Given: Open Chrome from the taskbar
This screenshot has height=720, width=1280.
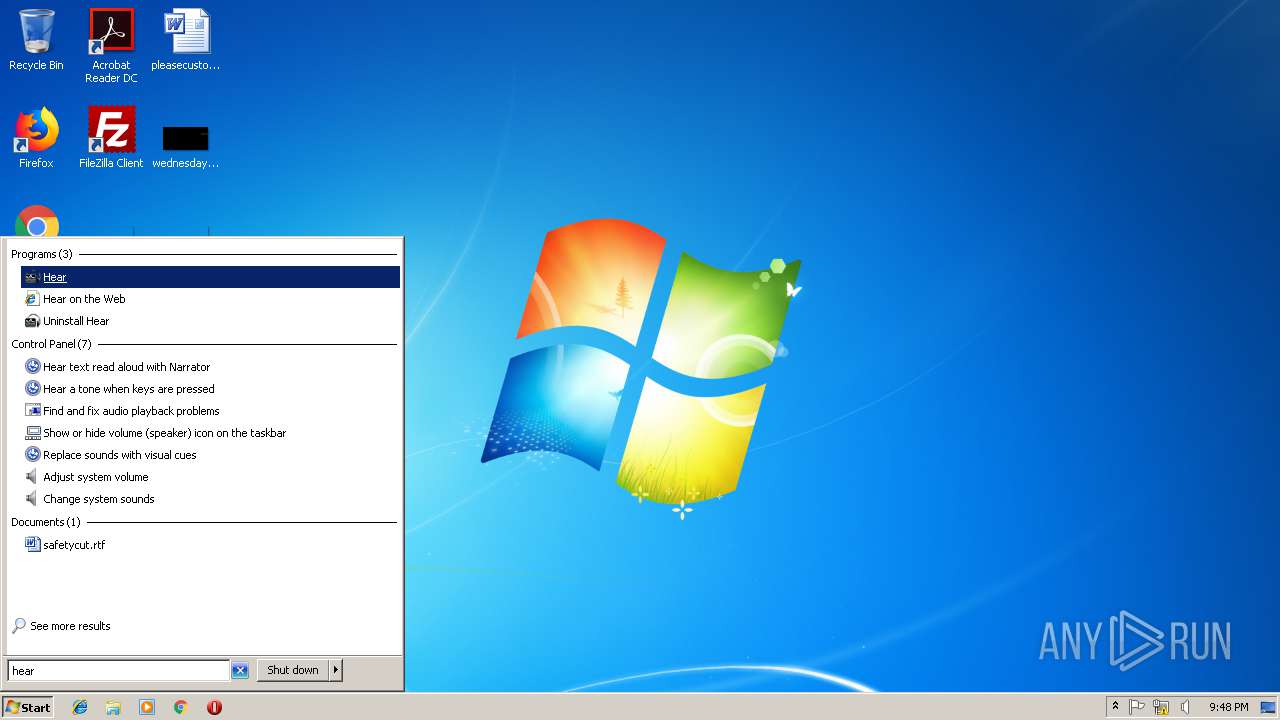Looking at the screenshot, I should coord(181,707).
